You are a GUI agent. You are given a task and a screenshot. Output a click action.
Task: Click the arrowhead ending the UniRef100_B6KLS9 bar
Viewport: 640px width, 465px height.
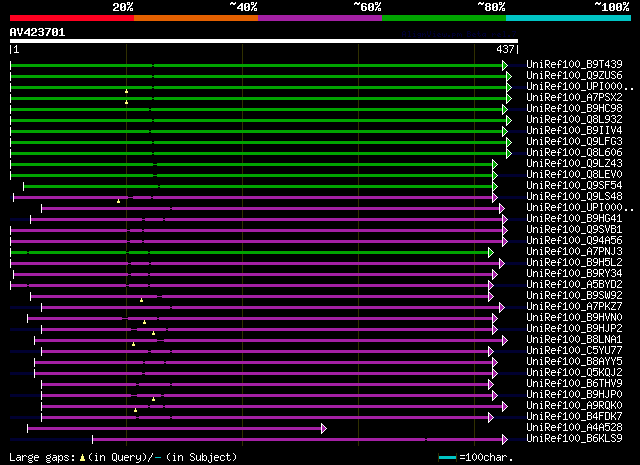(x=506, y=439)
